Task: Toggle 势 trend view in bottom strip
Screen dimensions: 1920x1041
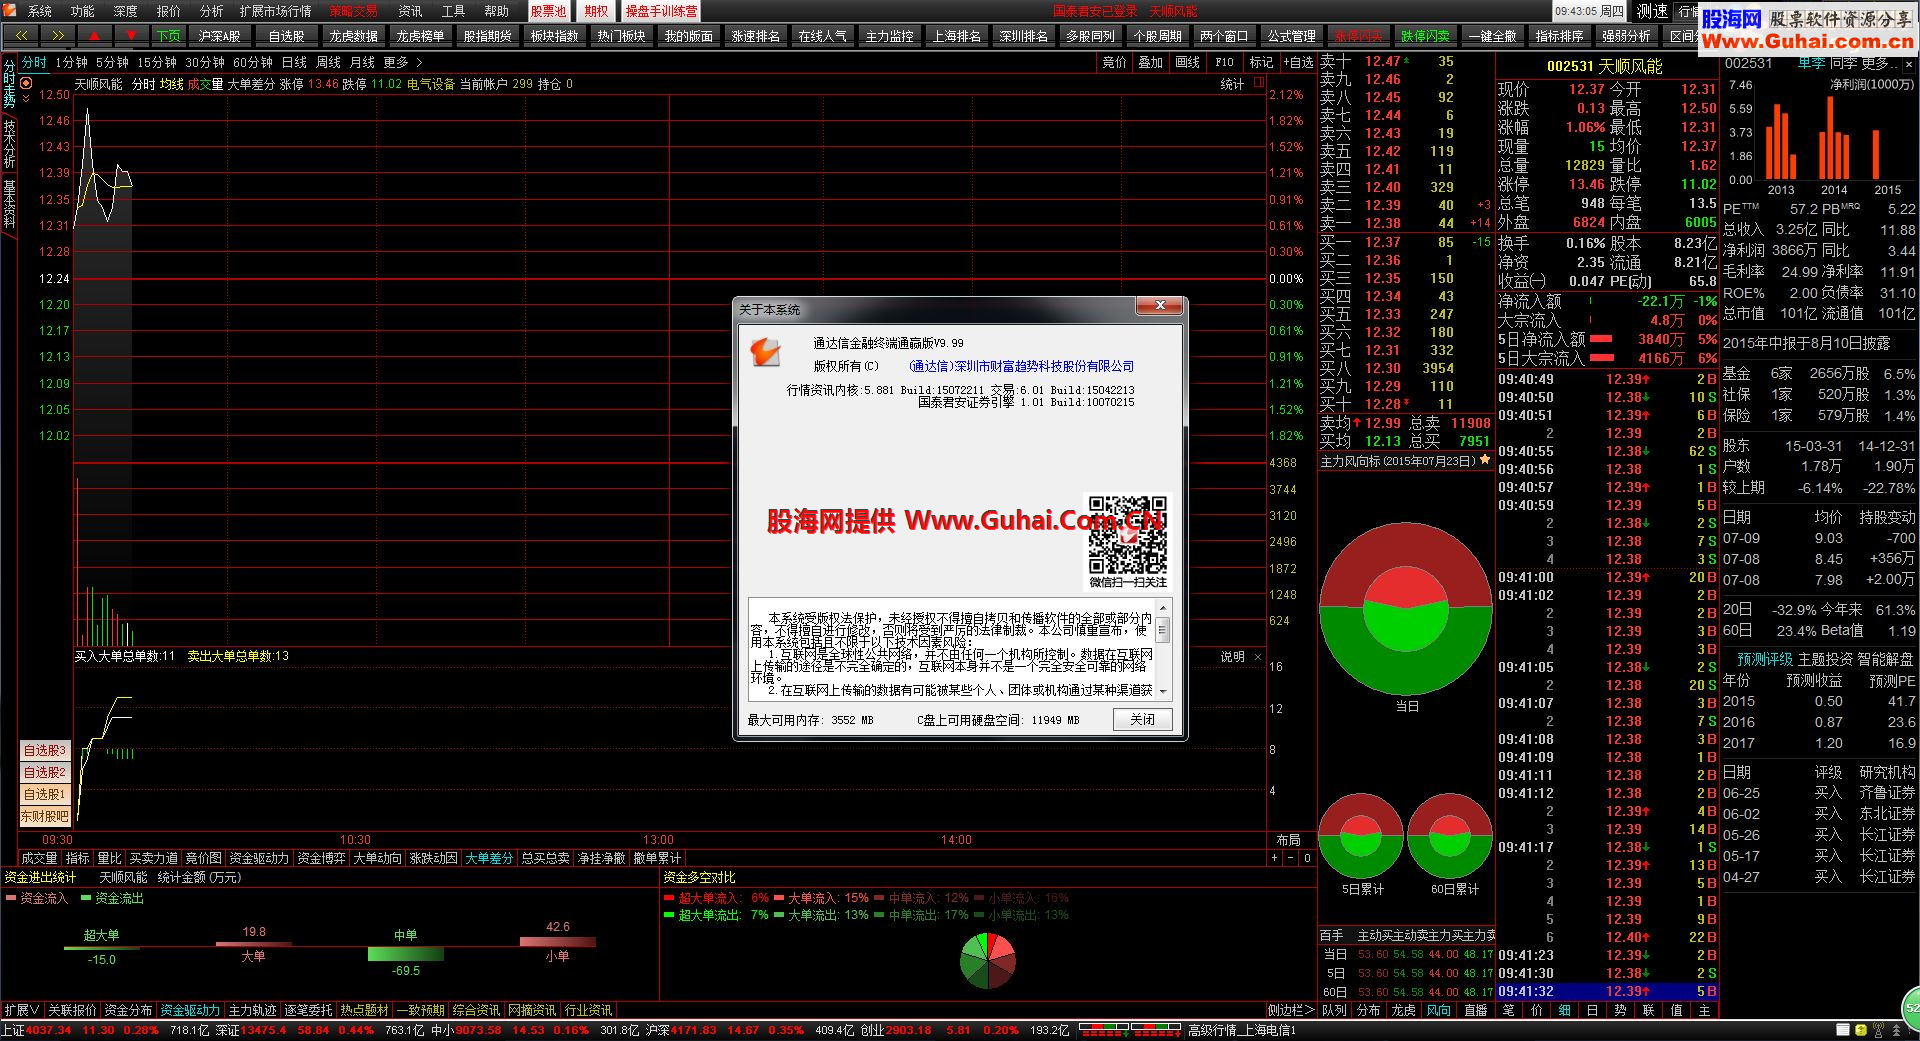Action: pos(1620,1010)
